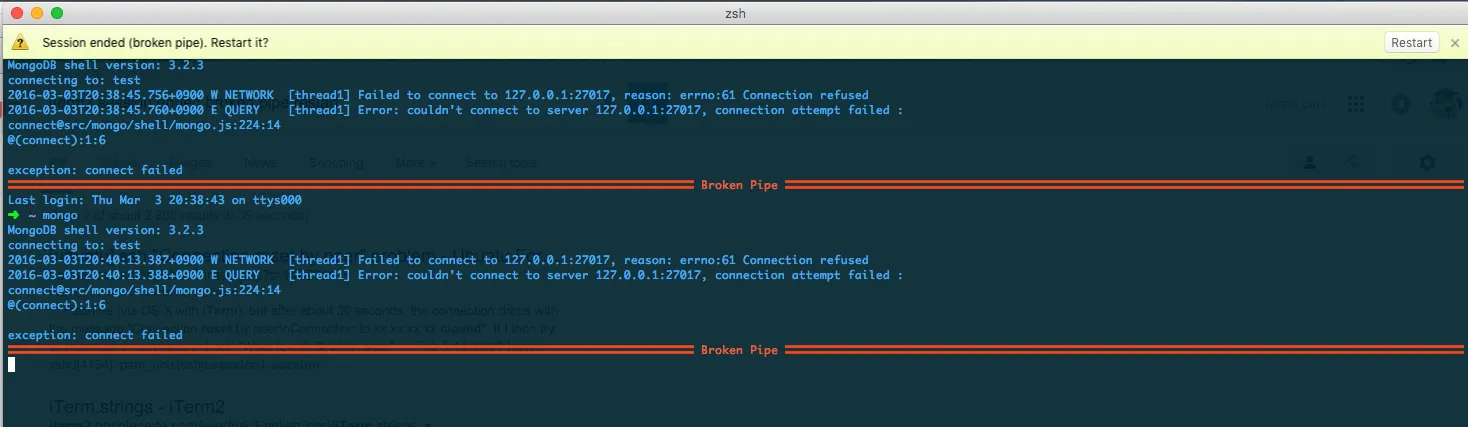Maximize the terminal with the green button
The width and height of the screenshot is (1468, 427).
[x=57, y=13]
